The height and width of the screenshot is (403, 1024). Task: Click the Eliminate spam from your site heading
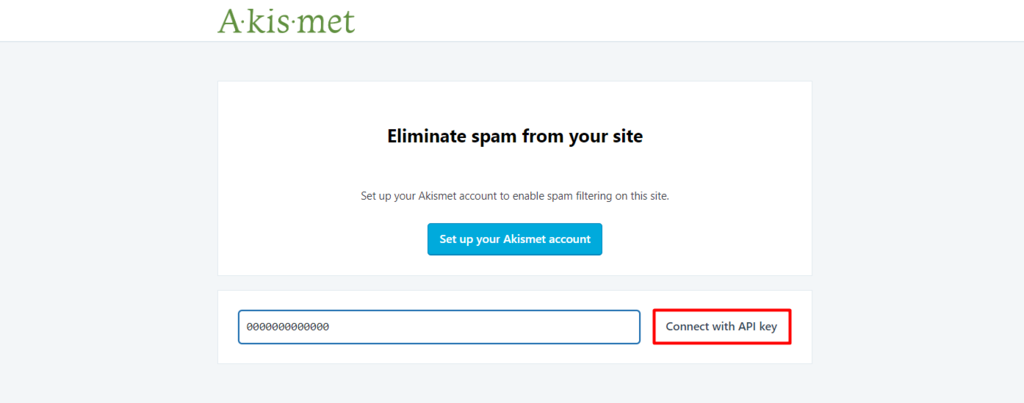pyautogui.click(x=514, y=136)
